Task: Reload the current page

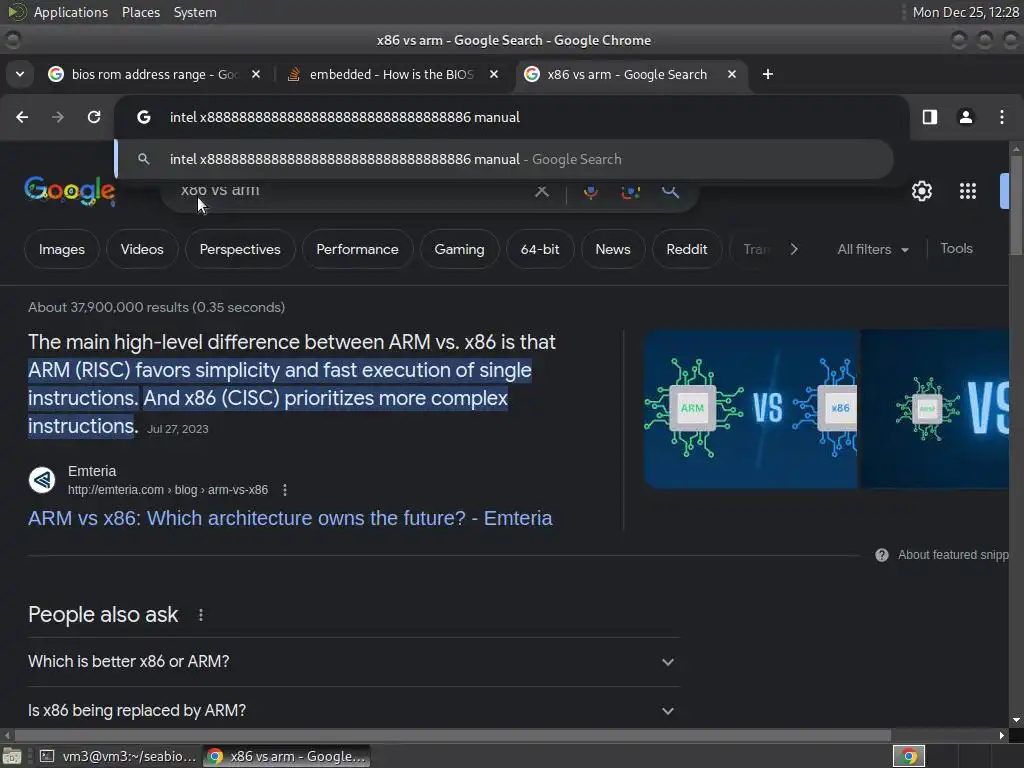Action: (94, 117)
